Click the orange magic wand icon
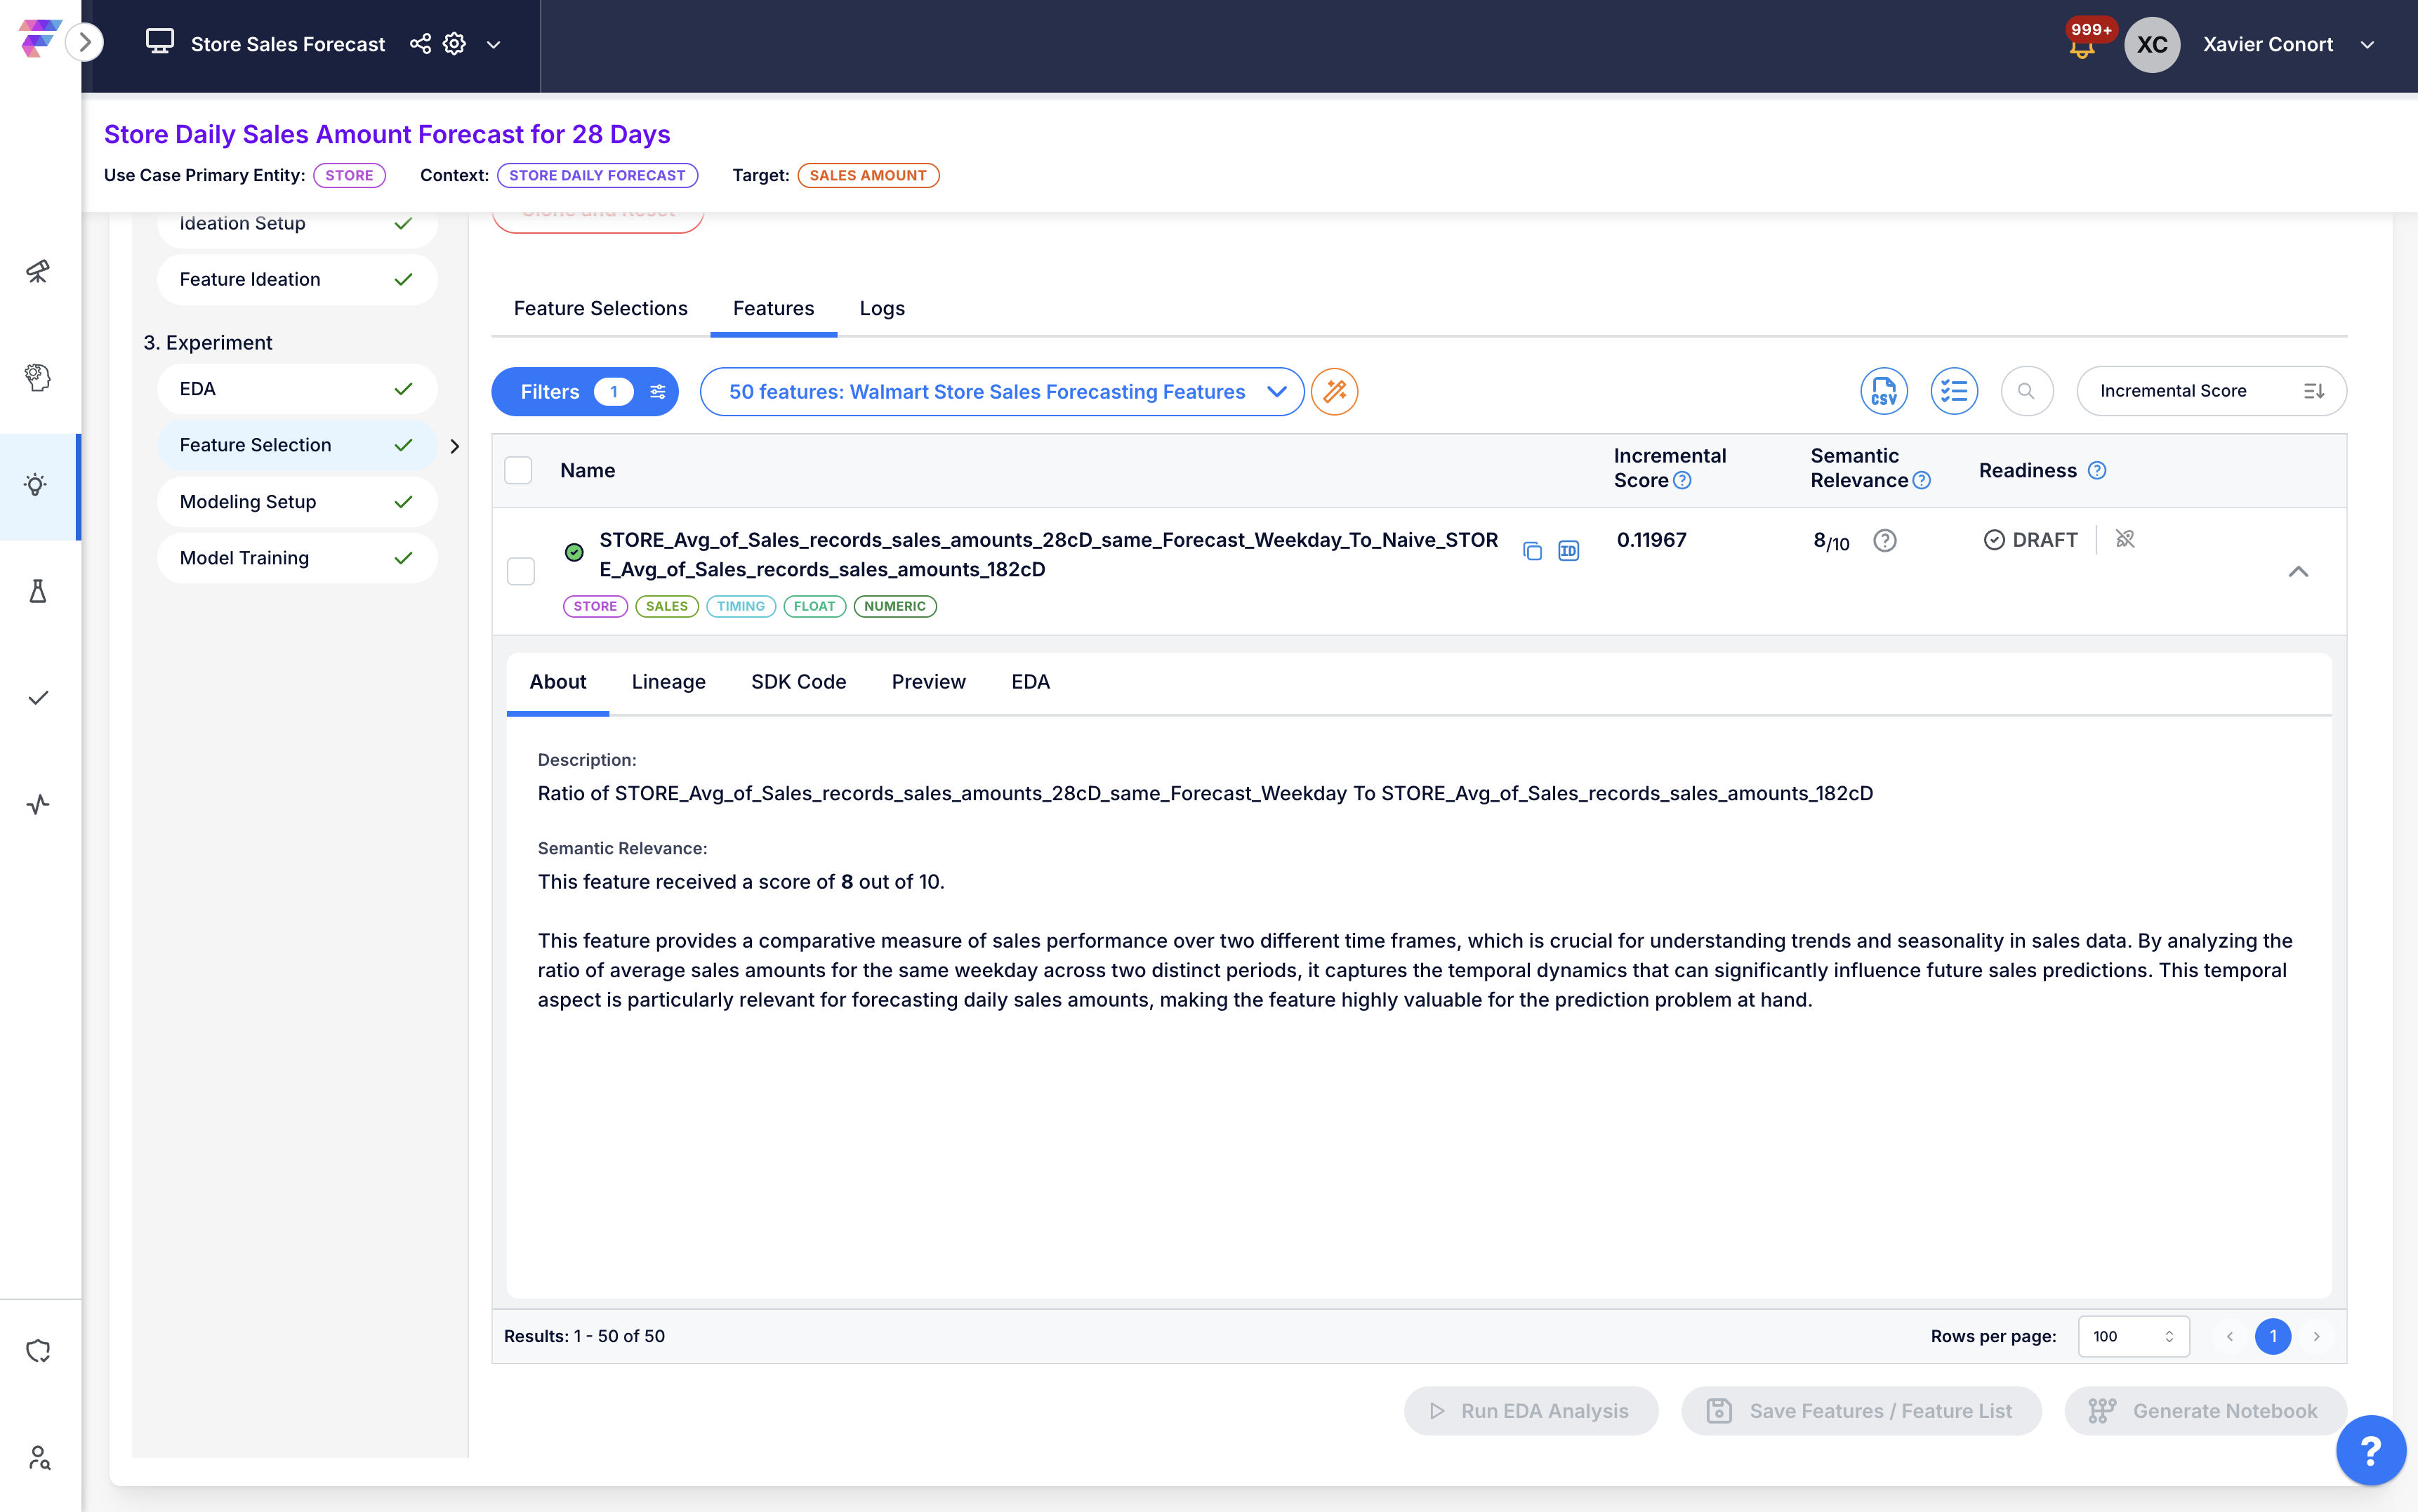Image resolution: width=2418 pixels, height=1512 pixels. [x=1334, y=391]
